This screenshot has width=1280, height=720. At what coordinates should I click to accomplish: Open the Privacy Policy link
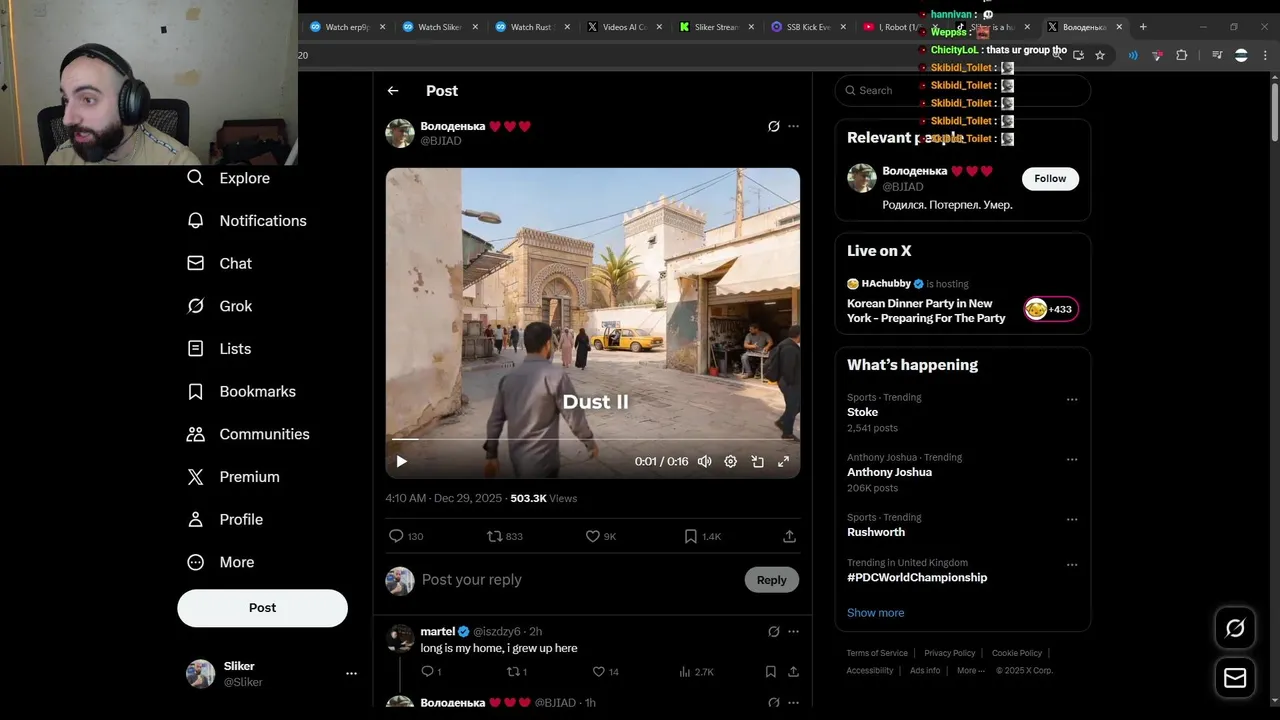[950, 653]
